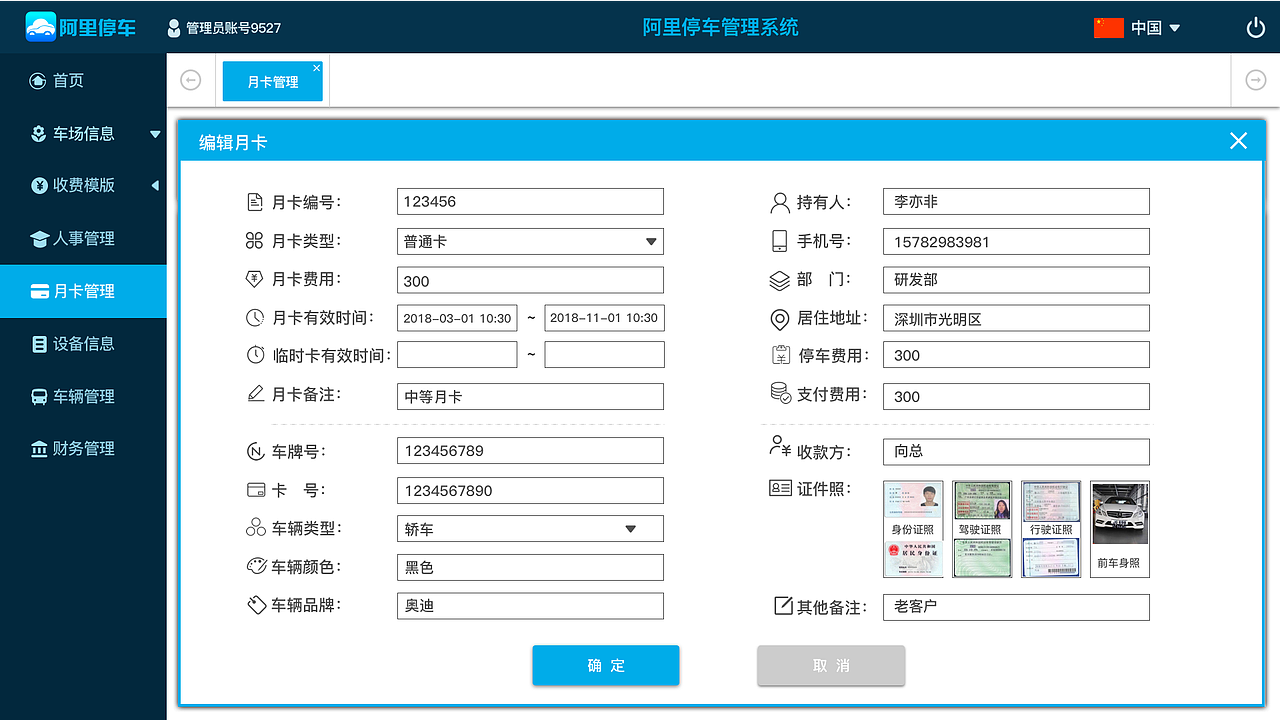Go to 设备信息 in the sidebar
The image size is (1280, 720).
click(83, 344)
